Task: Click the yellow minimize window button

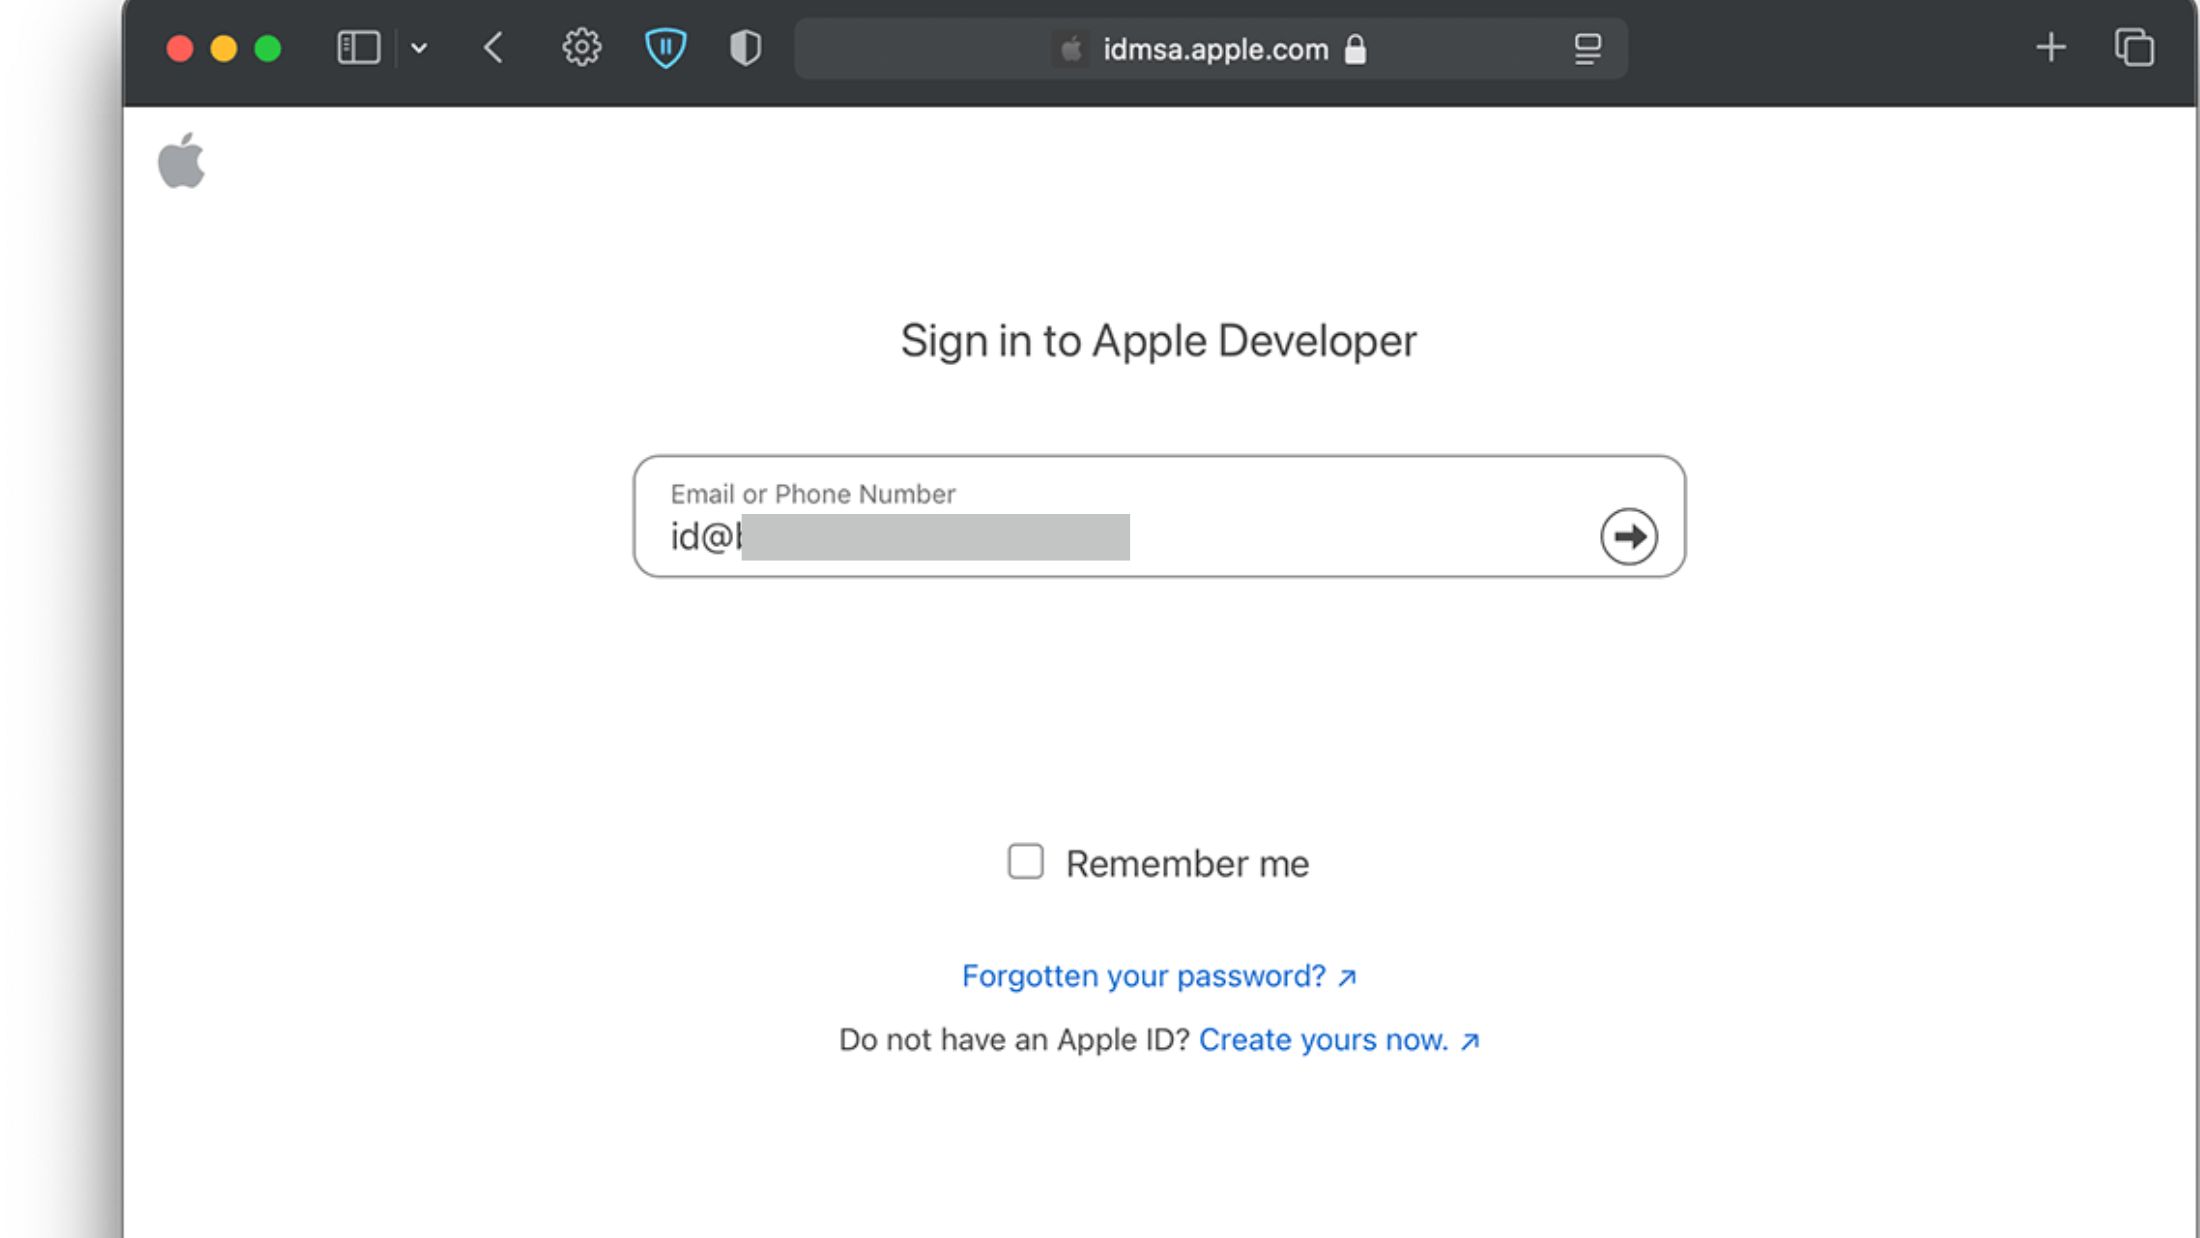Action: coord(224,49)
